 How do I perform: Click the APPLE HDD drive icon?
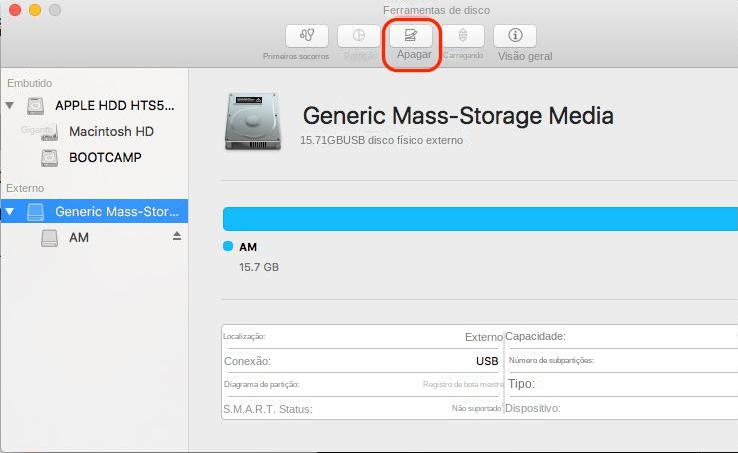[x=35, y=106]
